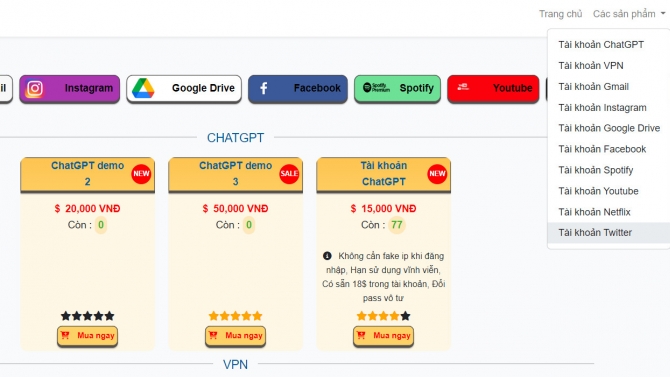This screenshot has height=377, width=670.
Task: Click the Facebook f logo icon
Action: [264, 88]
